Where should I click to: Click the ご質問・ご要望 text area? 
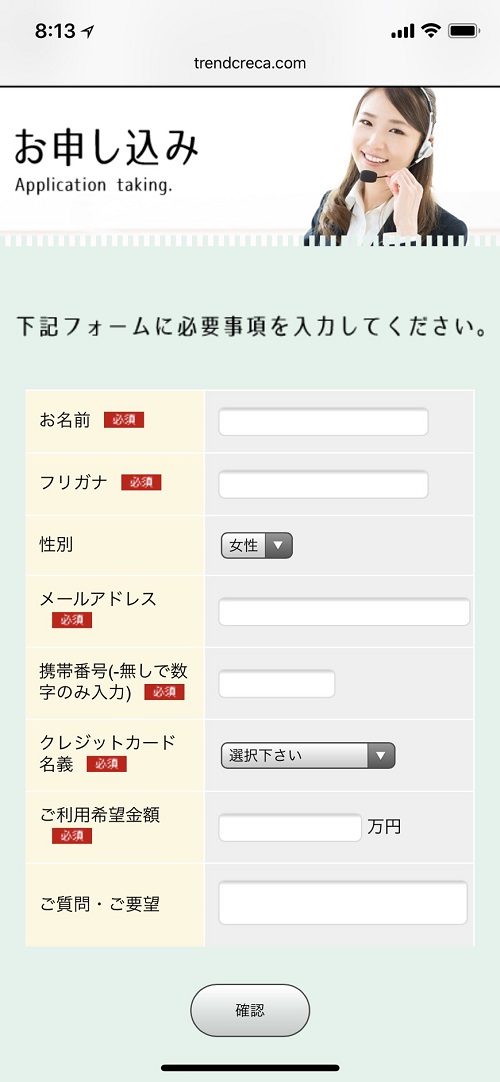point(343,903)
